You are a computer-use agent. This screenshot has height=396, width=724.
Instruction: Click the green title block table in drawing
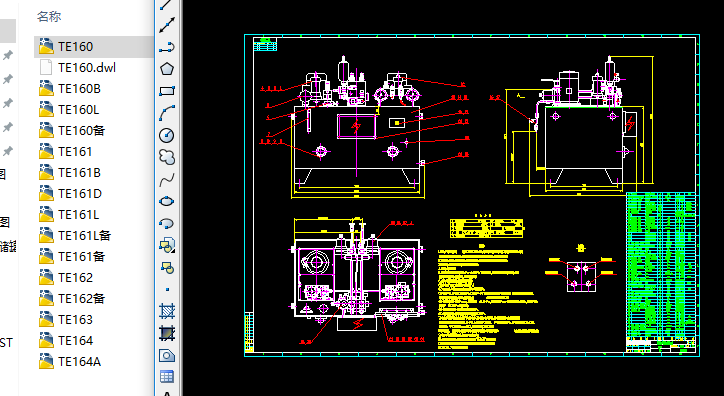tap(661, 272)
